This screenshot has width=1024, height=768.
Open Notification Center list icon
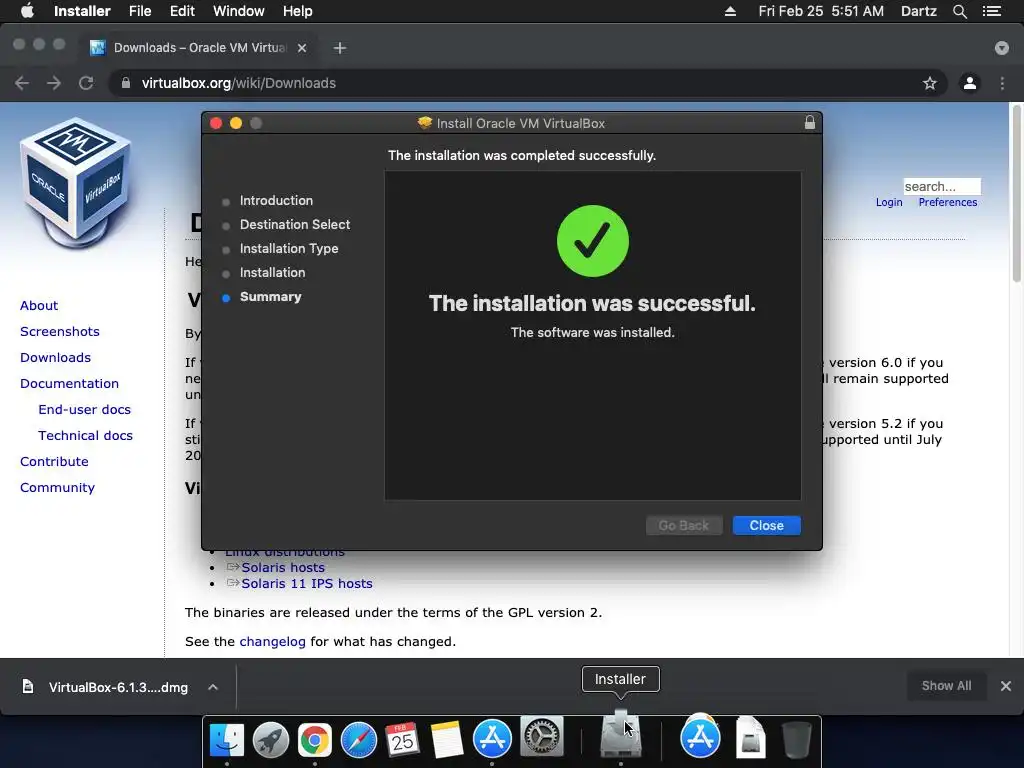(992, 11)
